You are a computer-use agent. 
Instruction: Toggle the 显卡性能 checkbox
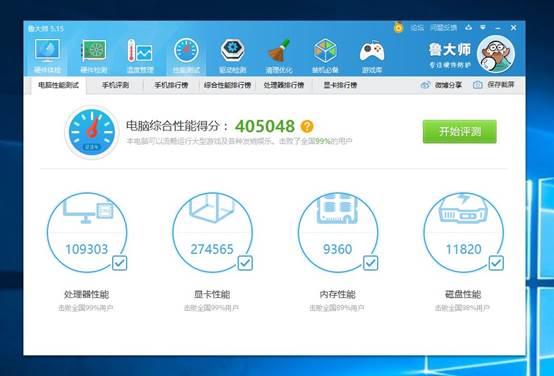pos(245,263)
